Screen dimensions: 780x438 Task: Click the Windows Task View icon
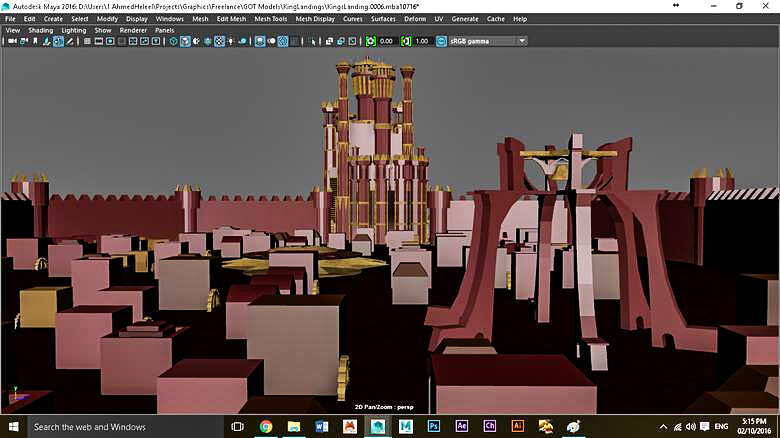pyautogui.click(x=238, y=427)
